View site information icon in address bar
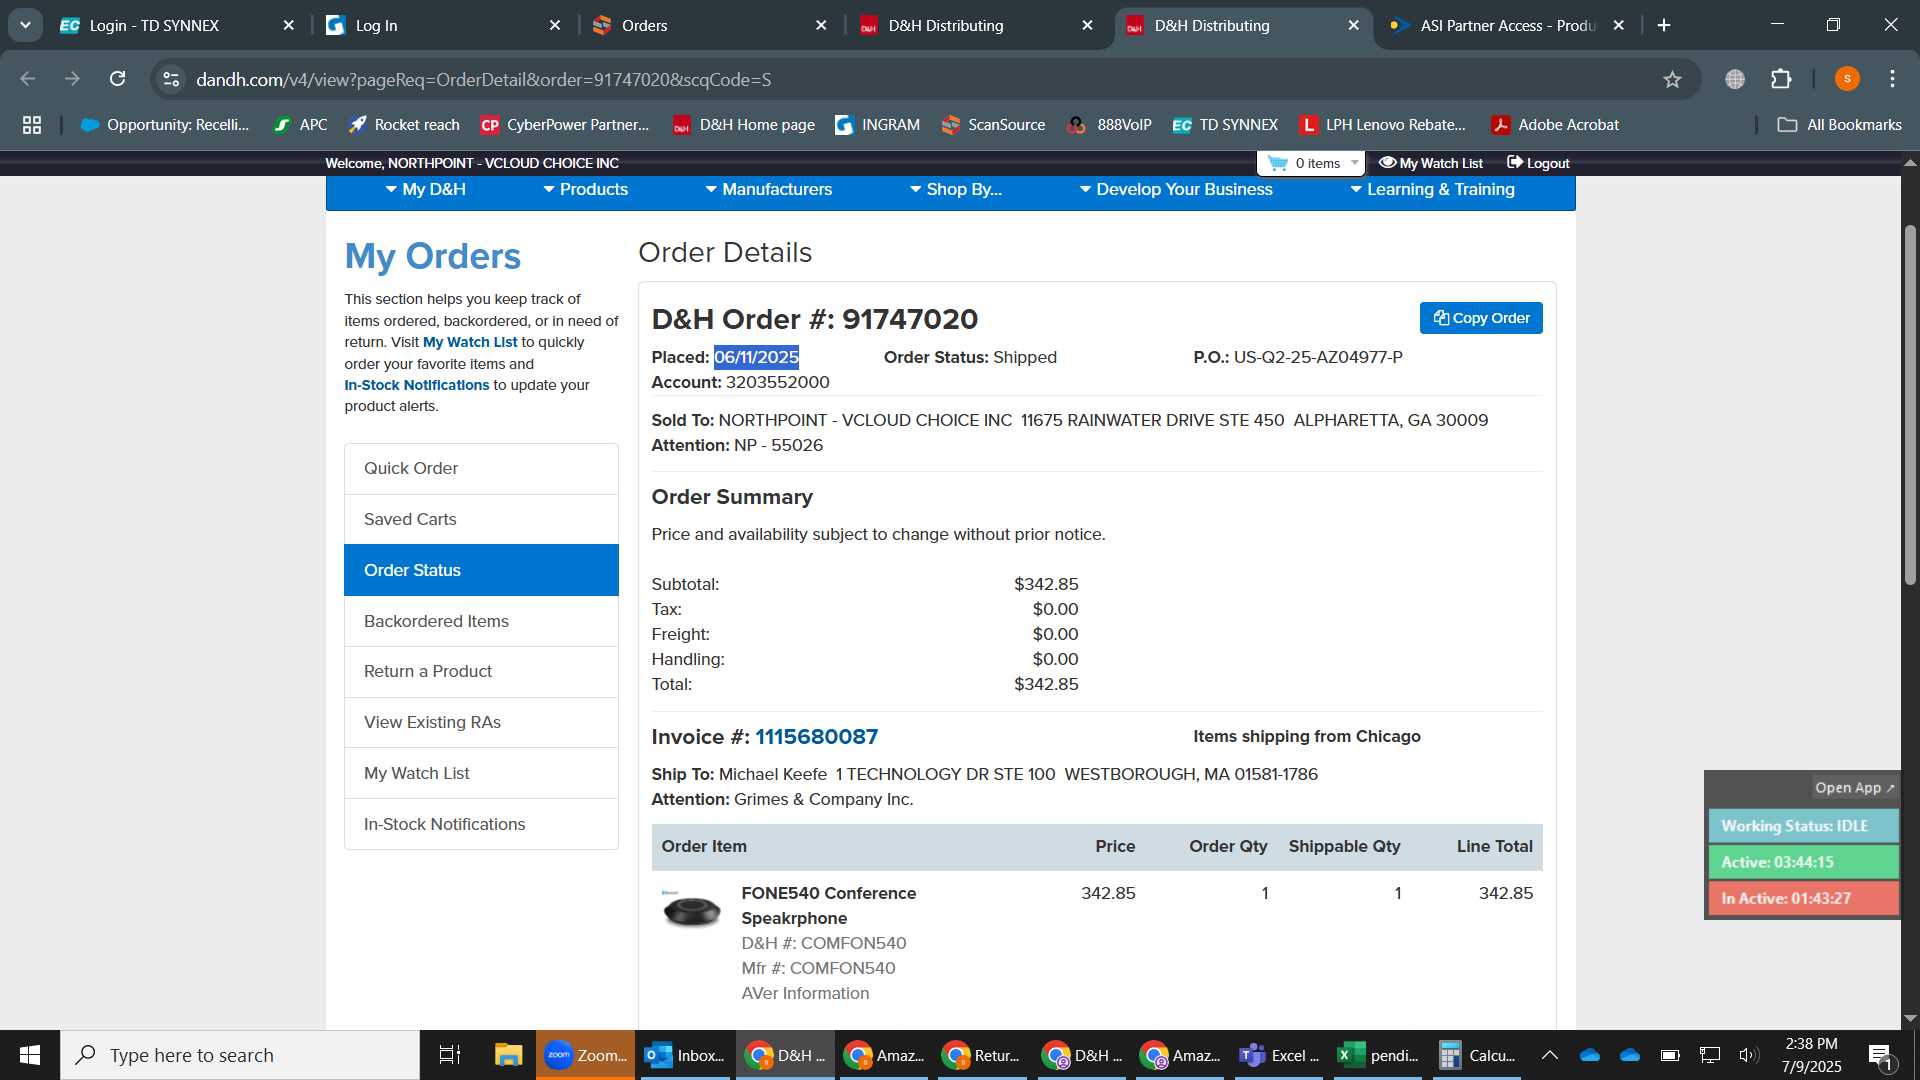The height and width of the screenshot is (1080, 1920). click(171, 79)
